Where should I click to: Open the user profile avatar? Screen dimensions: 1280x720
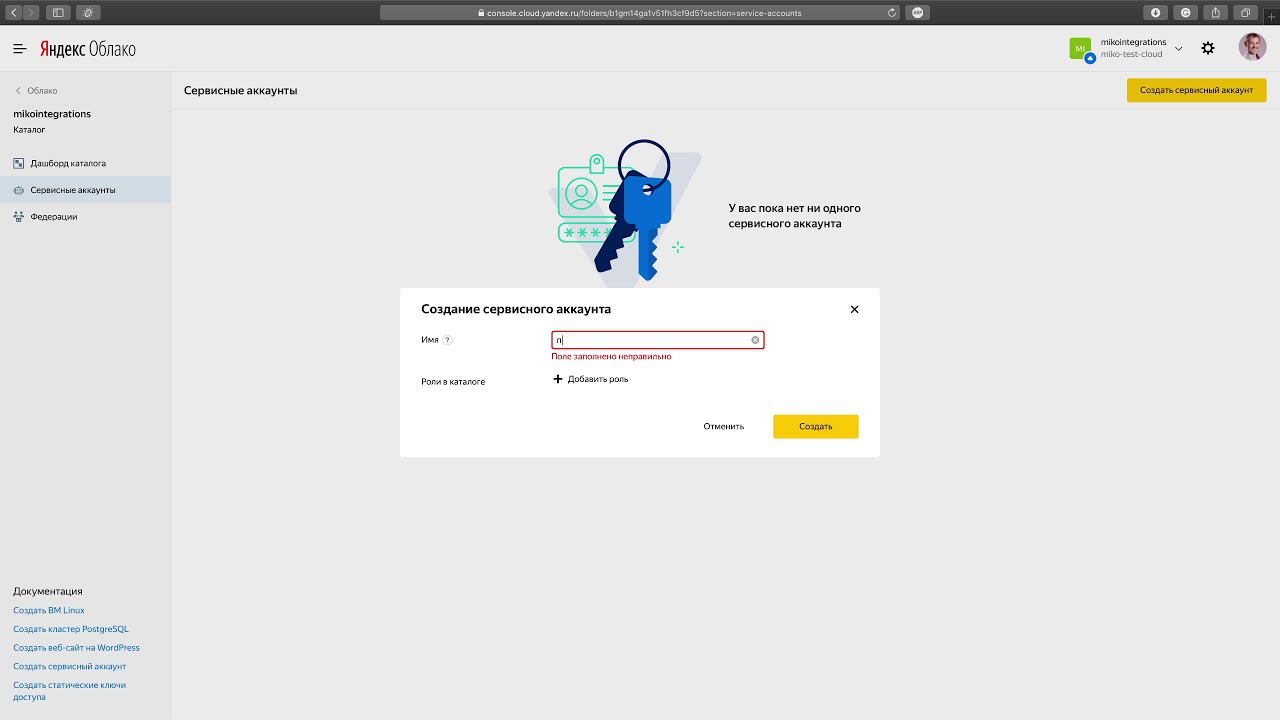point(1252,47)
